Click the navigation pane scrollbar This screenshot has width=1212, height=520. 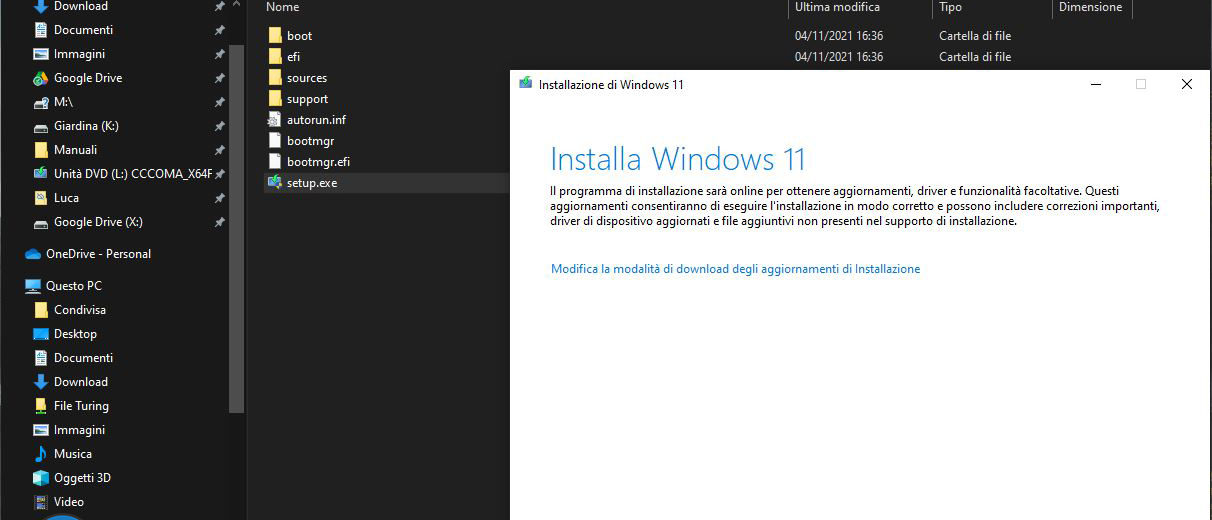(x=237, y=229)
